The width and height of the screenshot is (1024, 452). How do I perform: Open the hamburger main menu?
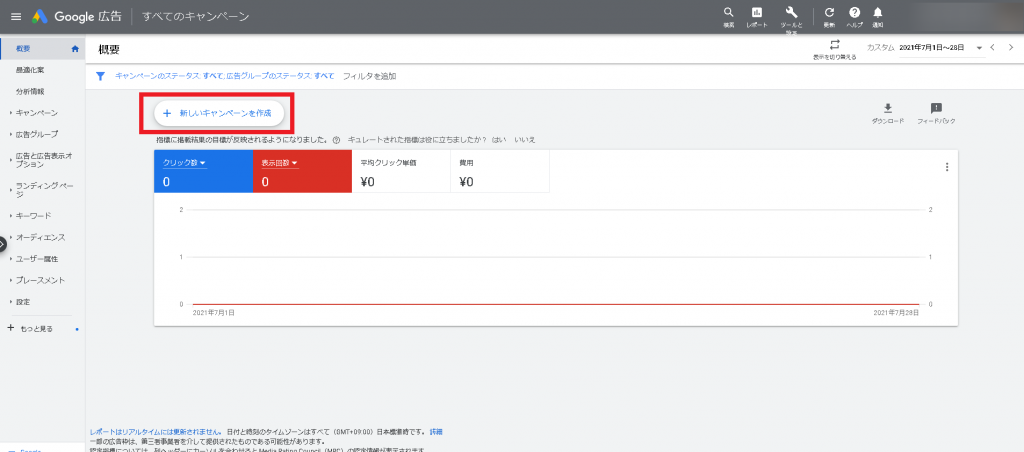click(x=16, y=16)
